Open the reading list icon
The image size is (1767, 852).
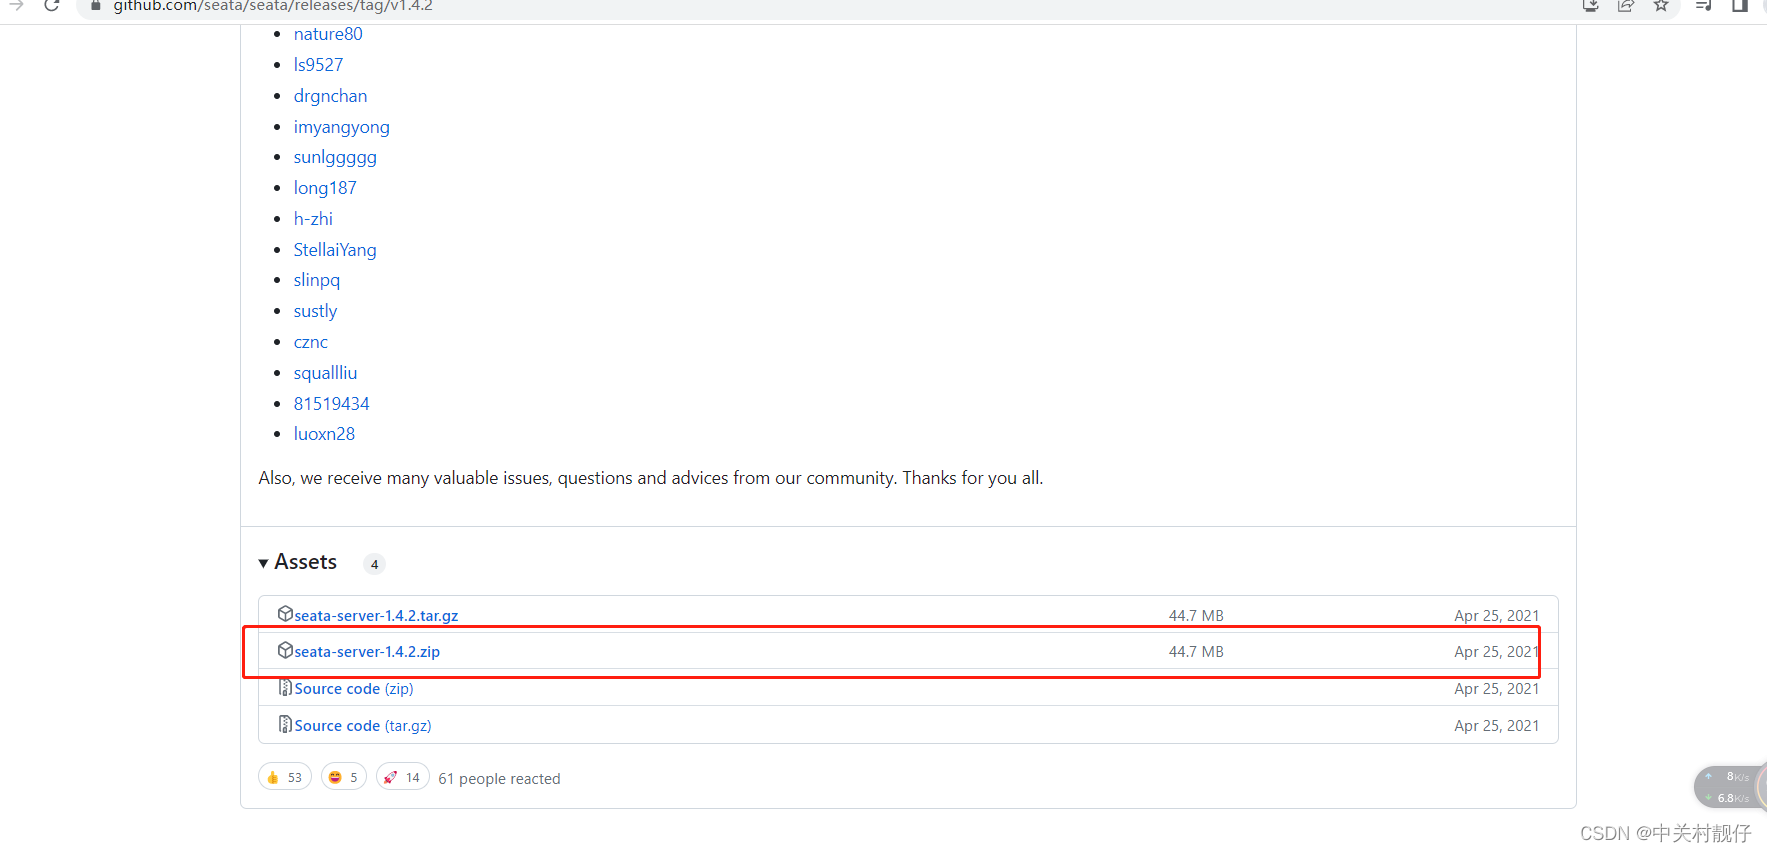[1704, 6]
